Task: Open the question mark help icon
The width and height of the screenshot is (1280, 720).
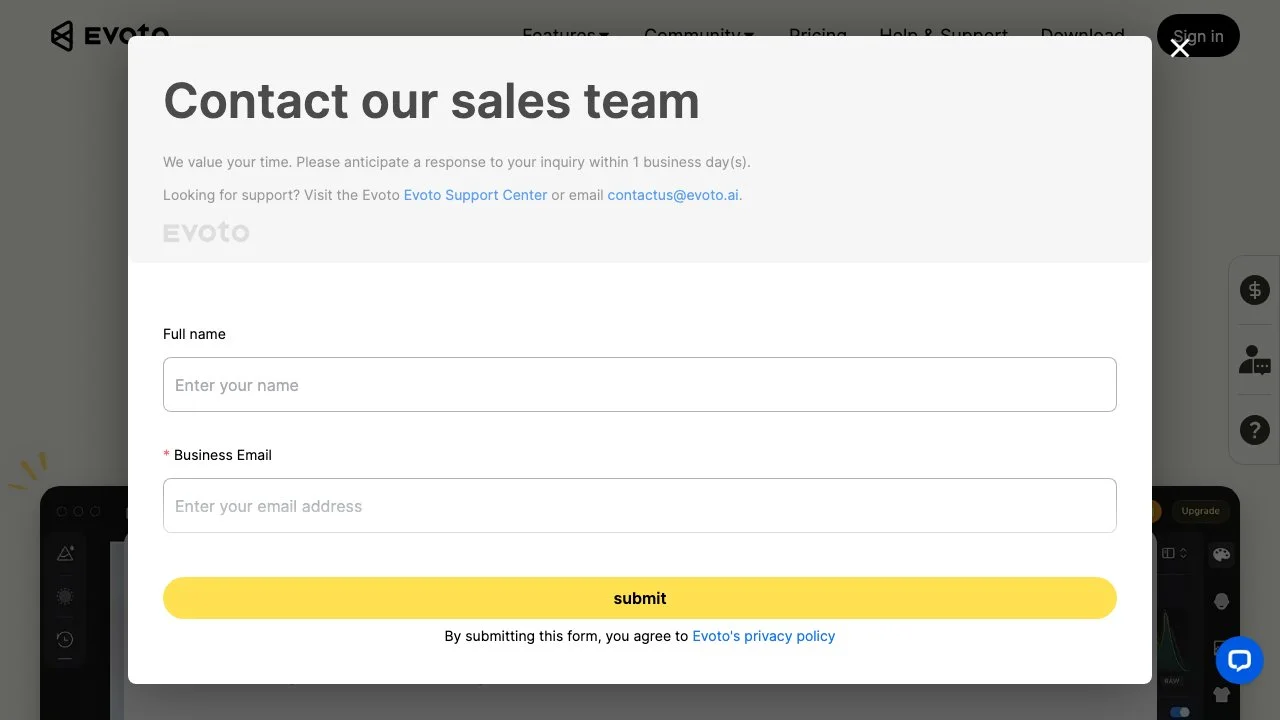Action: 1254,430
